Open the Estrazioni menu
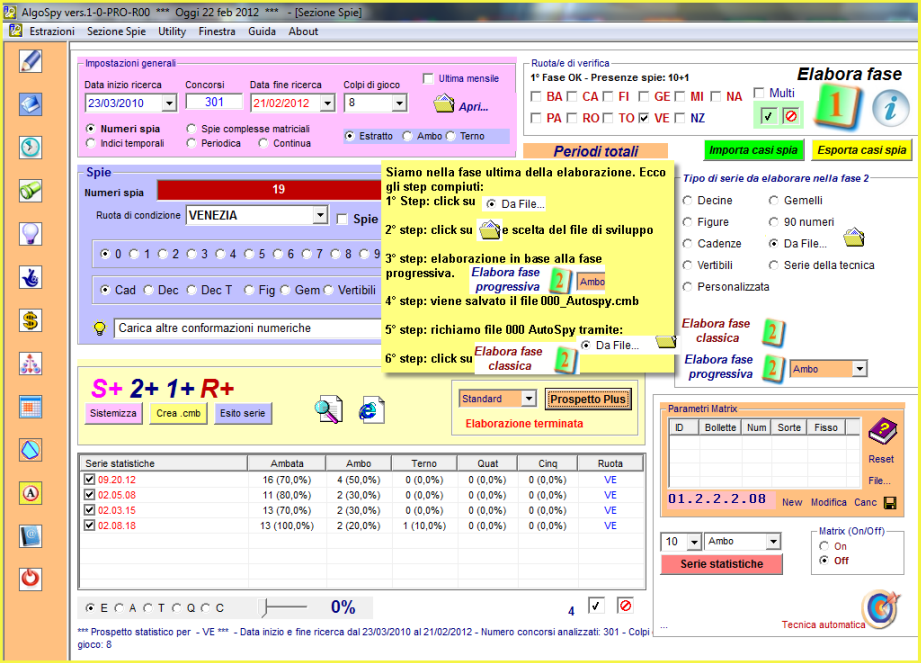This screenshot has width=921, height=663. [x=52, y=31]
